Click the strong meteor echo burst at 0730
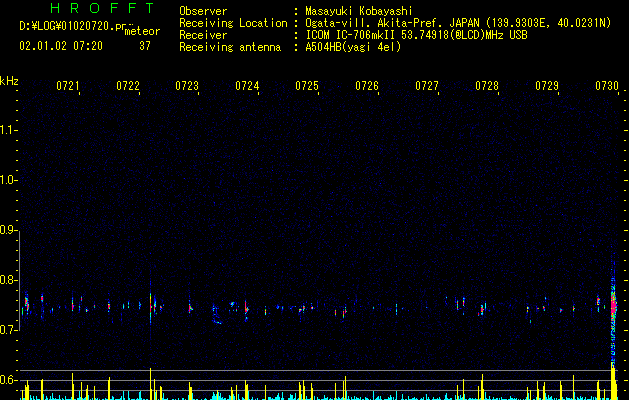 click(613, 306)
